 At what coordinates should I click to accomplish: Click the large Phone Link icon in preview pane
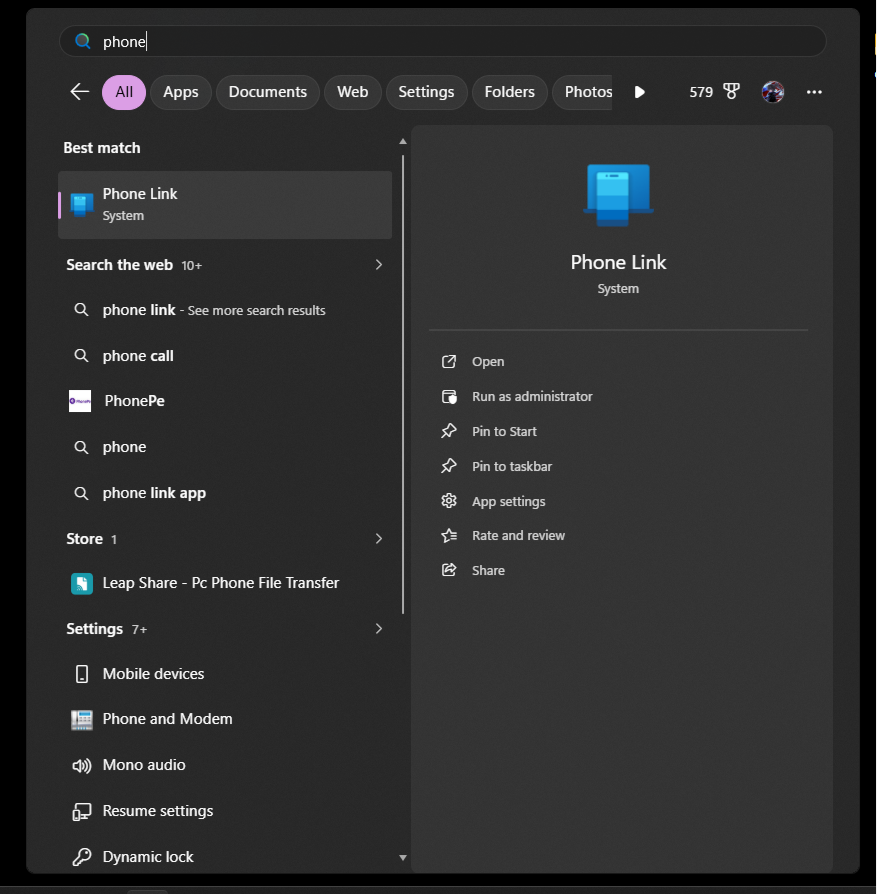618,195
